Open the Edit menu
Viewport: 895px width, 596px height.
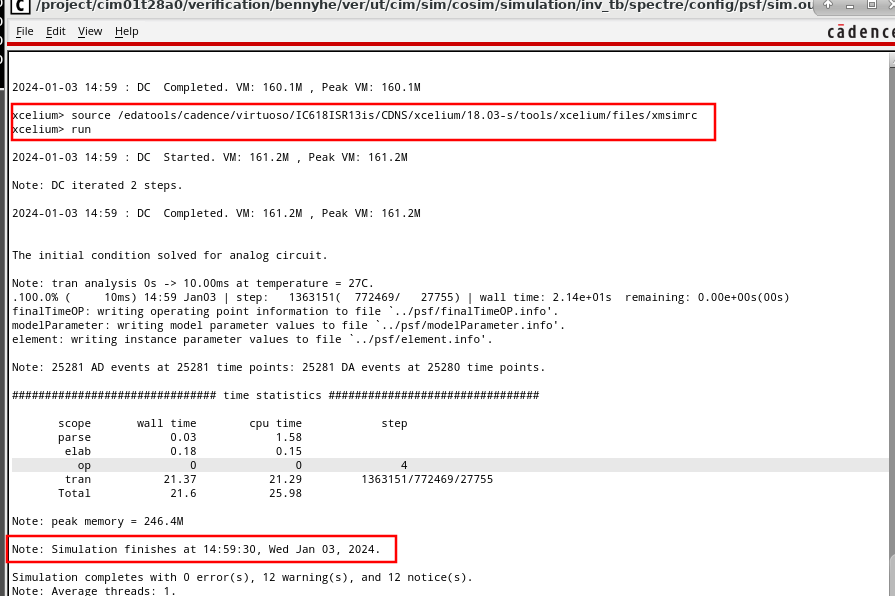56,31
